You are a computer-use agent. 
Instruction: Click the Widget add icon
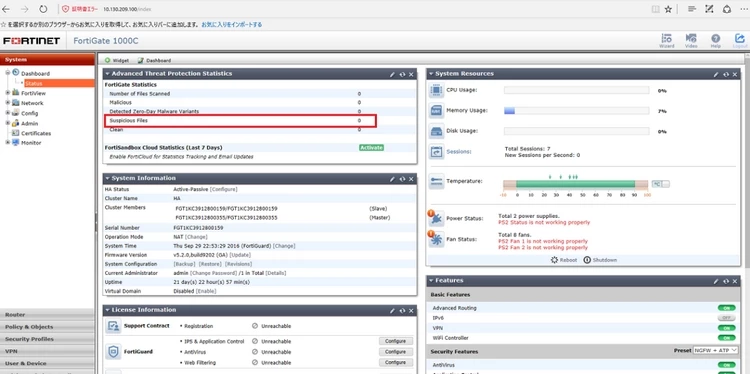click(108, 60)
